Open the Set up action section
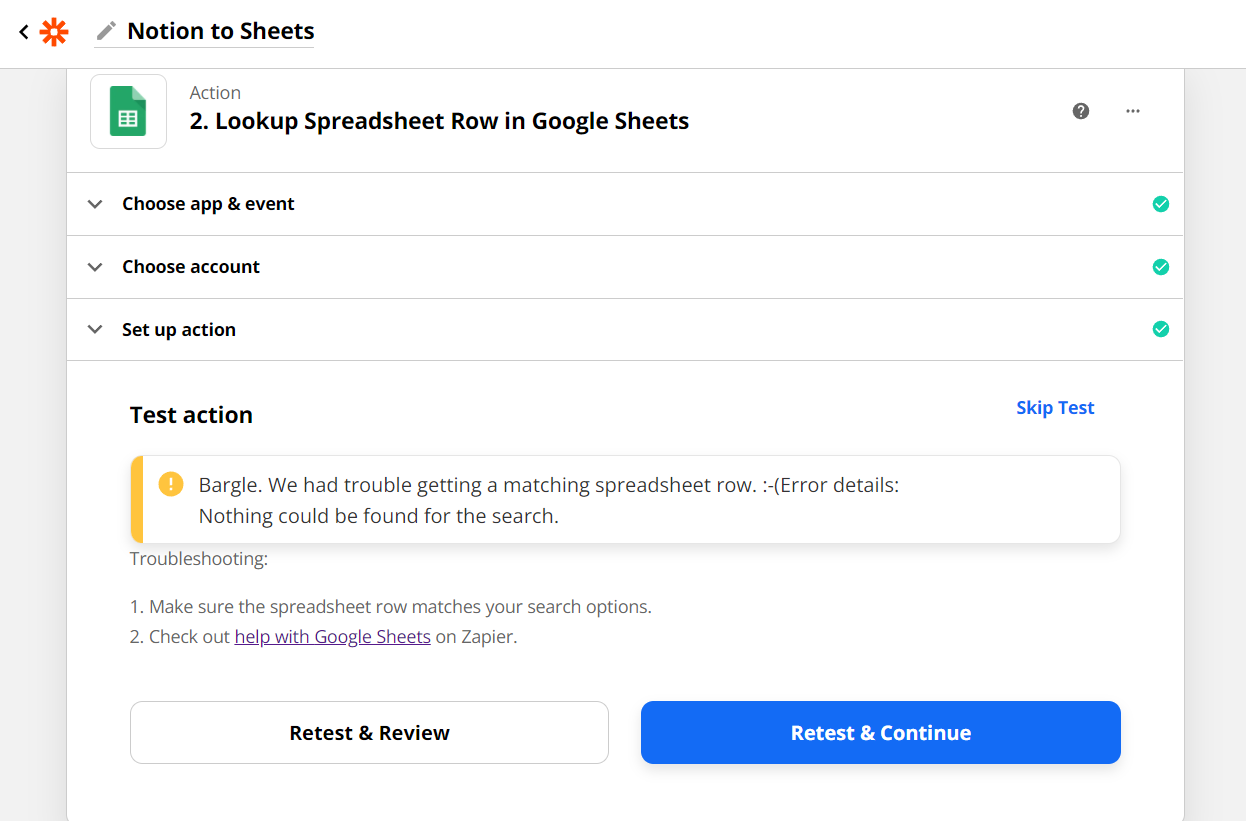Screen dimensions: 1246x821 point(625,330)
